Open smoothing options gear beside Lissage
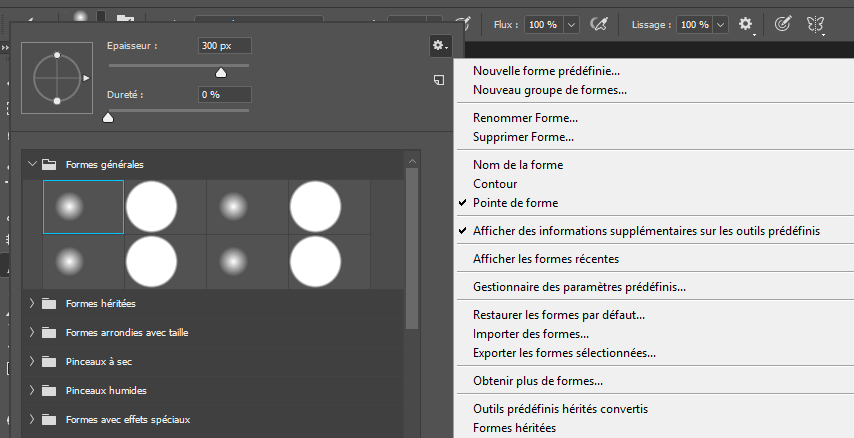This screenshot has width=854, height=438. coord(746,23)
